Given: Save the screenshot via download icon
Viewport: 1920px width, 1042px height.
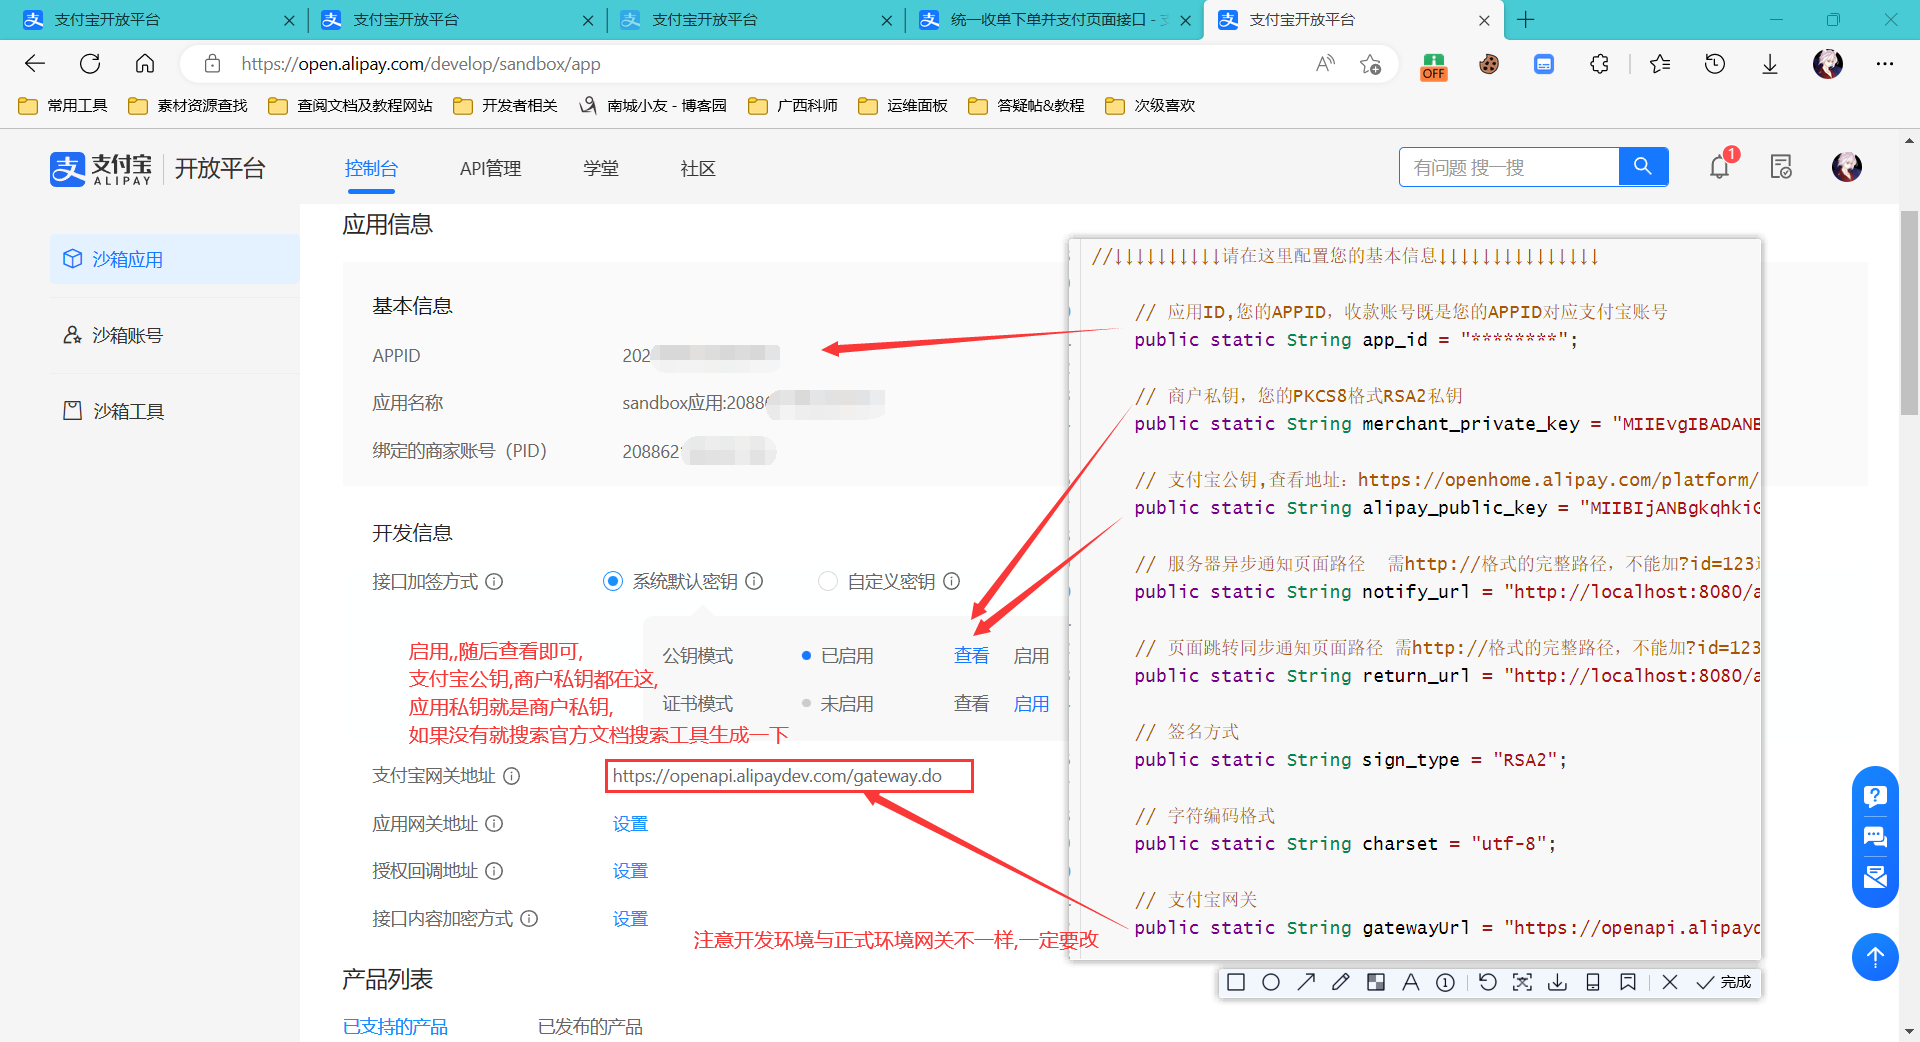Looking at the screenshot, I should pyautogui.click(x=1558, y=982).
